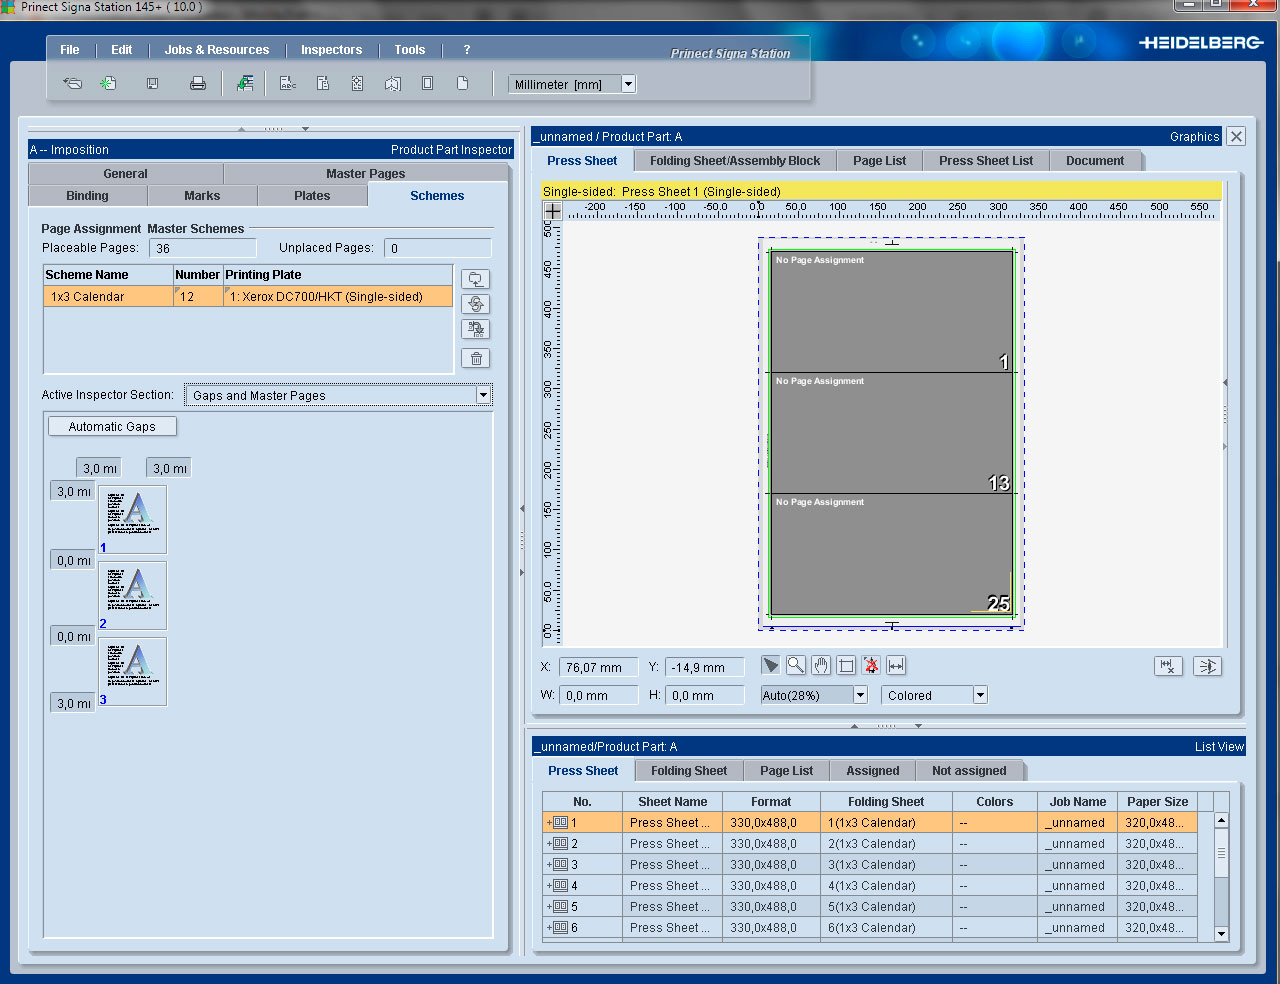This screenshot has width=1280, height=984.
Task: Click the top-left 3,0 gap field
Action: coord(100,468)
